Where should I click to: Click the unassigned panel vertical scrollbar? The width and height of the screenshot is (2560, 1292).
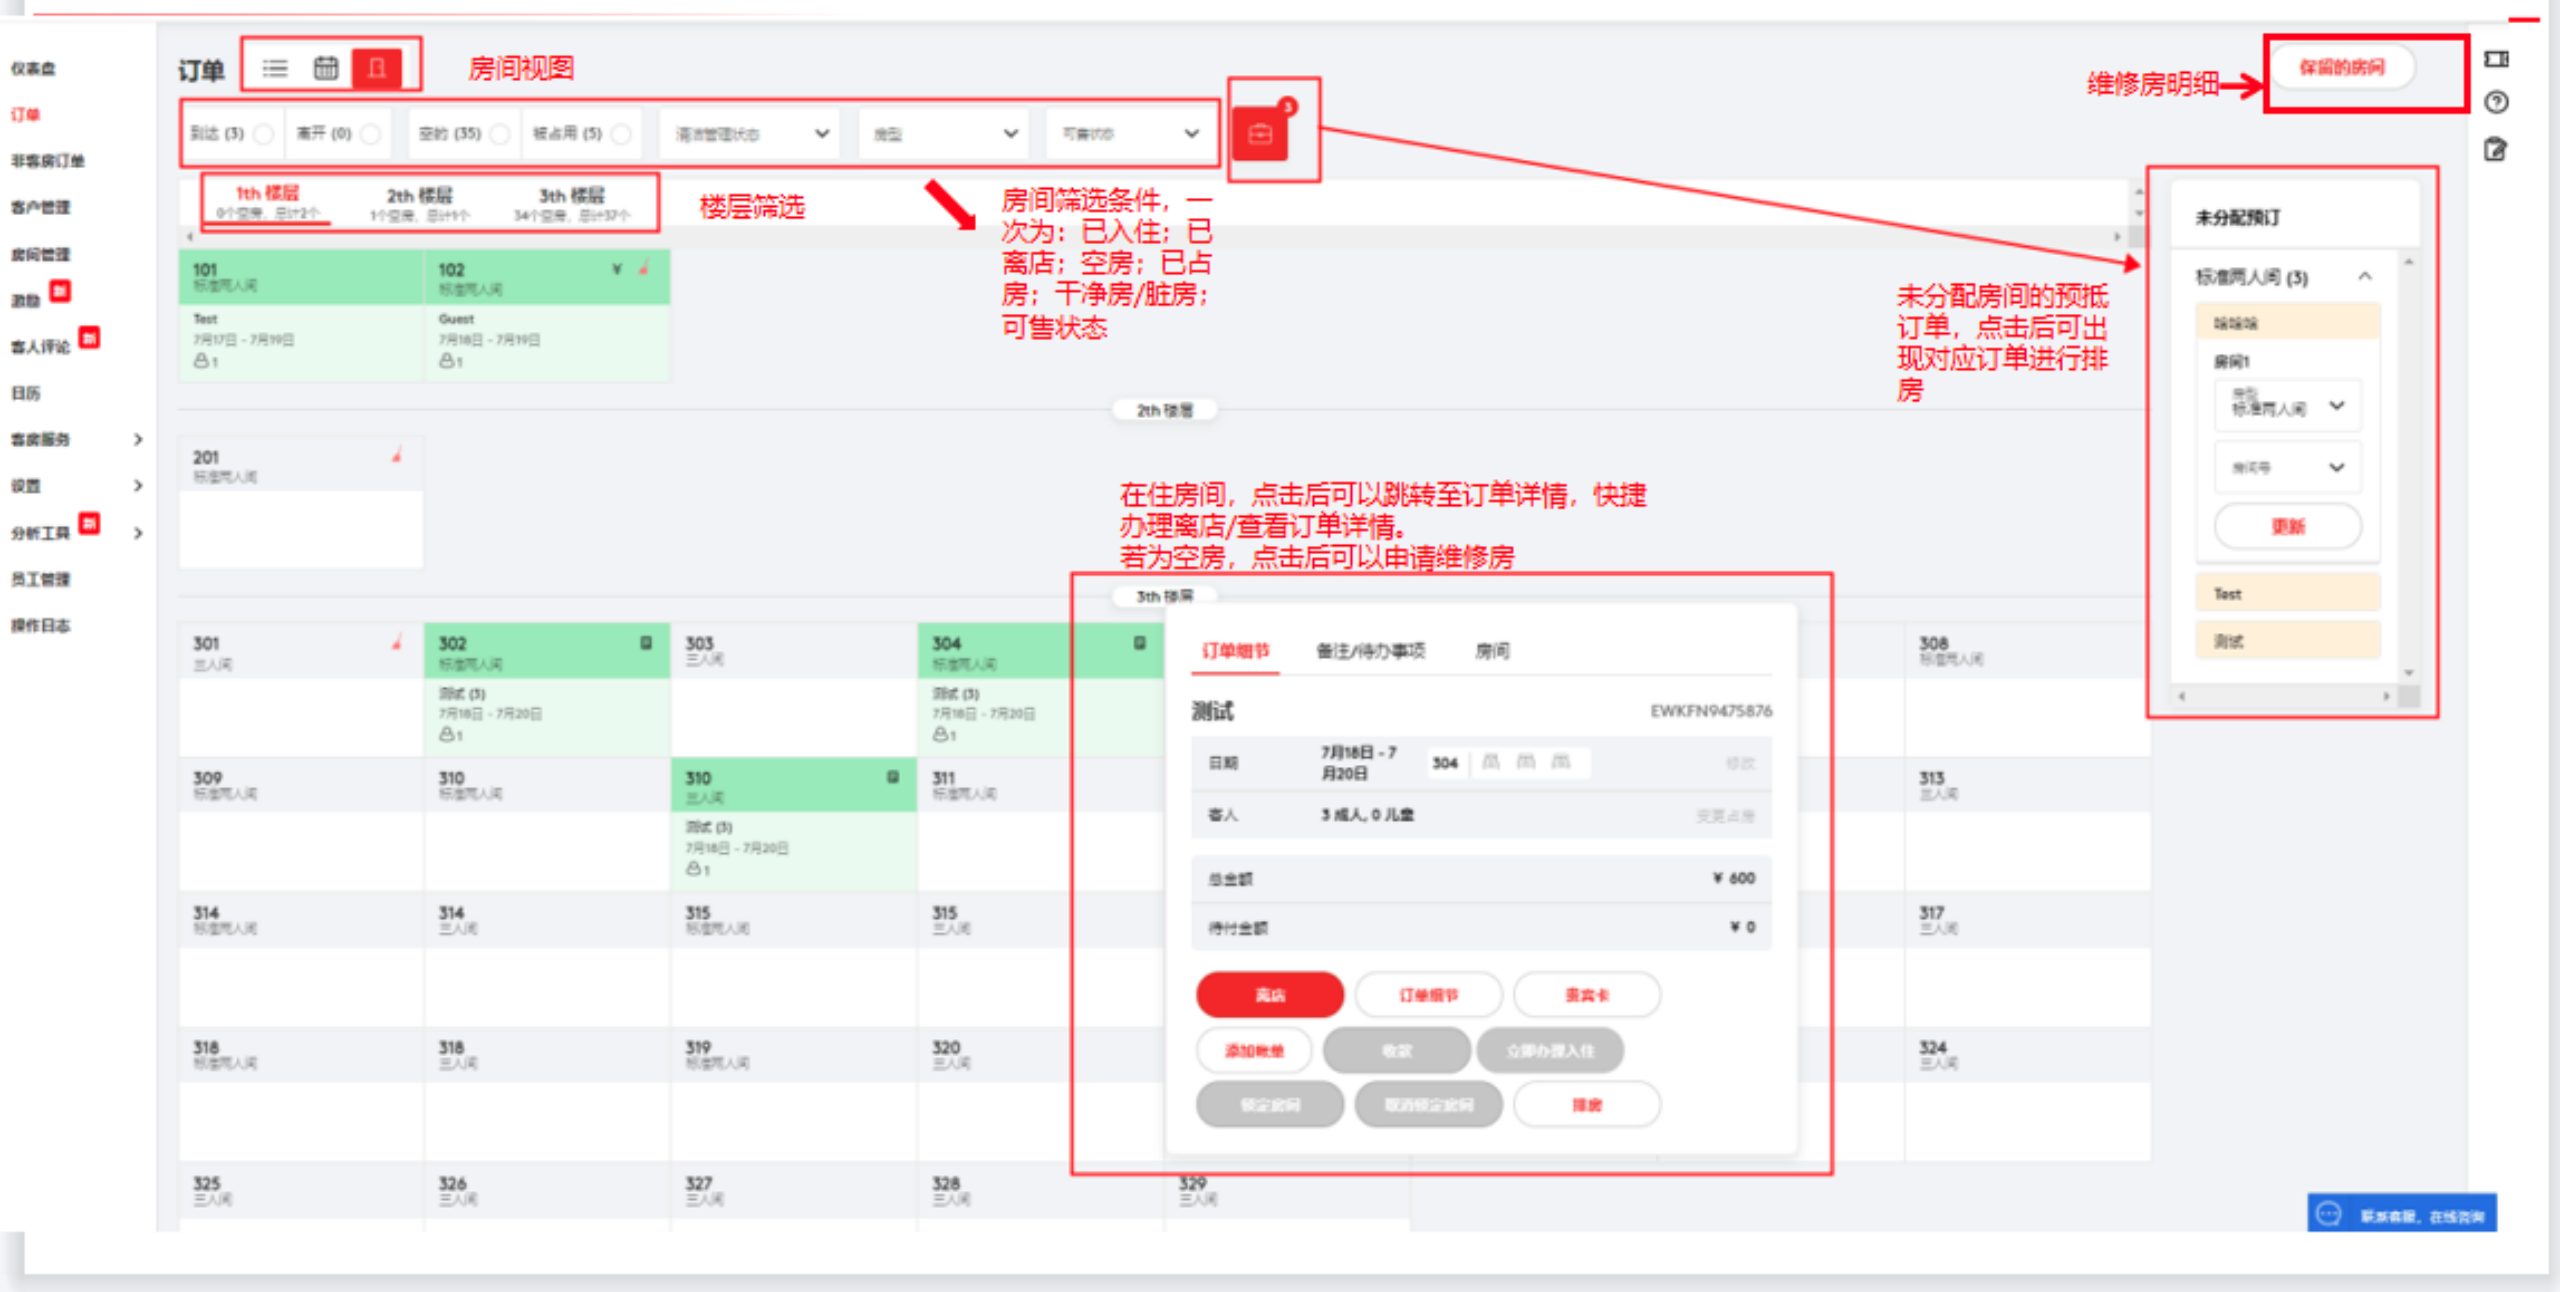pyautogui.click(x=2409, y=465)
